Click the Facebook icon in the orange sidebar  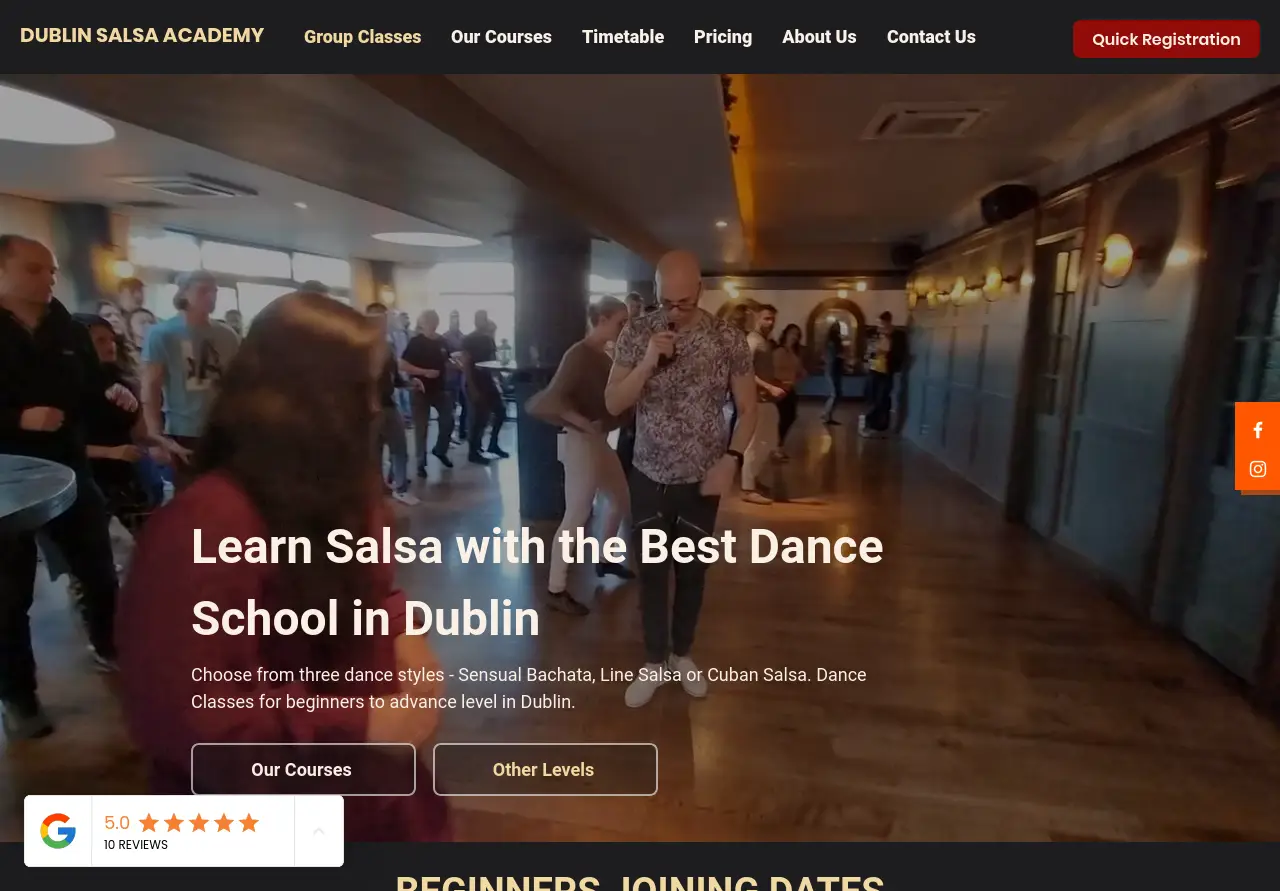[x=1257, y=430]
